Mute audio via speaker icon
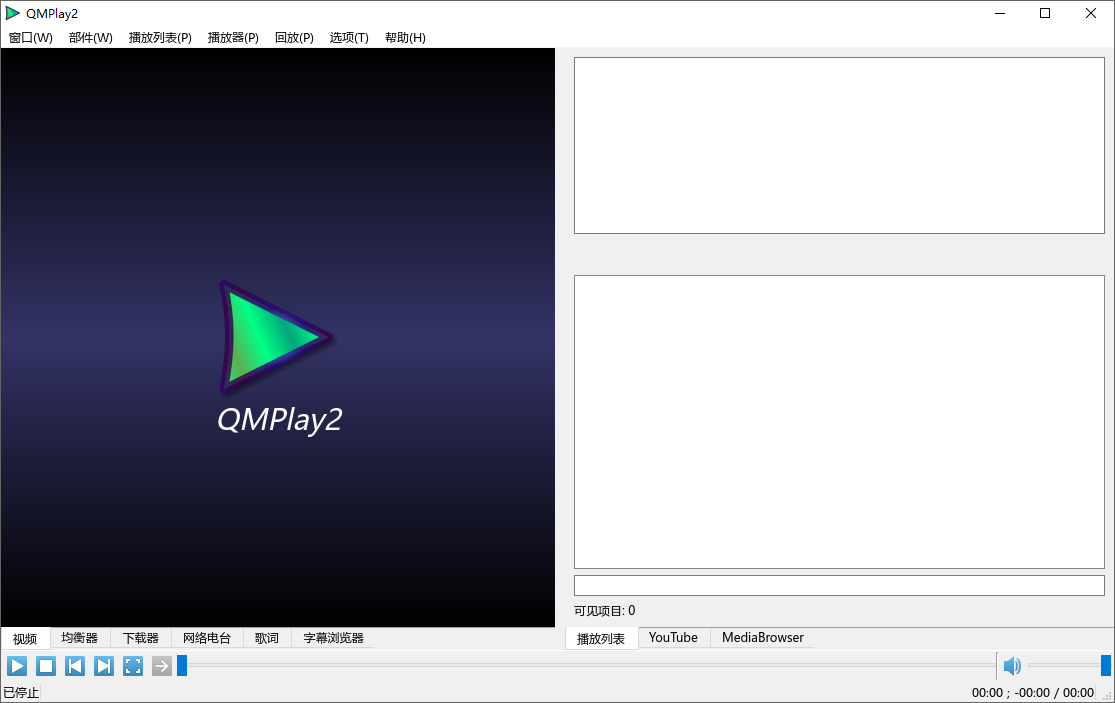Screen dimensions: 1115x703 pos(1012,666)
